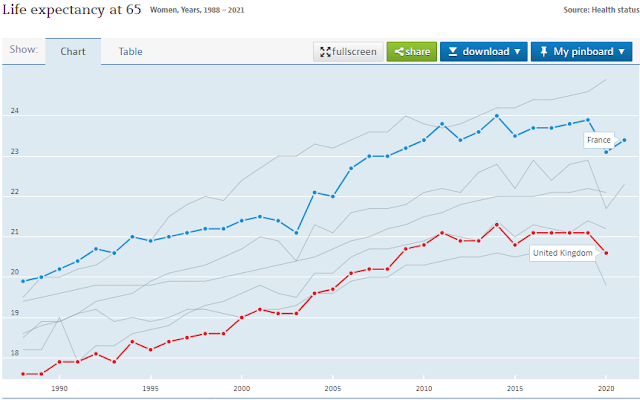
Task: Click the 2020 x-axis year label
Action: pos(606,389)
